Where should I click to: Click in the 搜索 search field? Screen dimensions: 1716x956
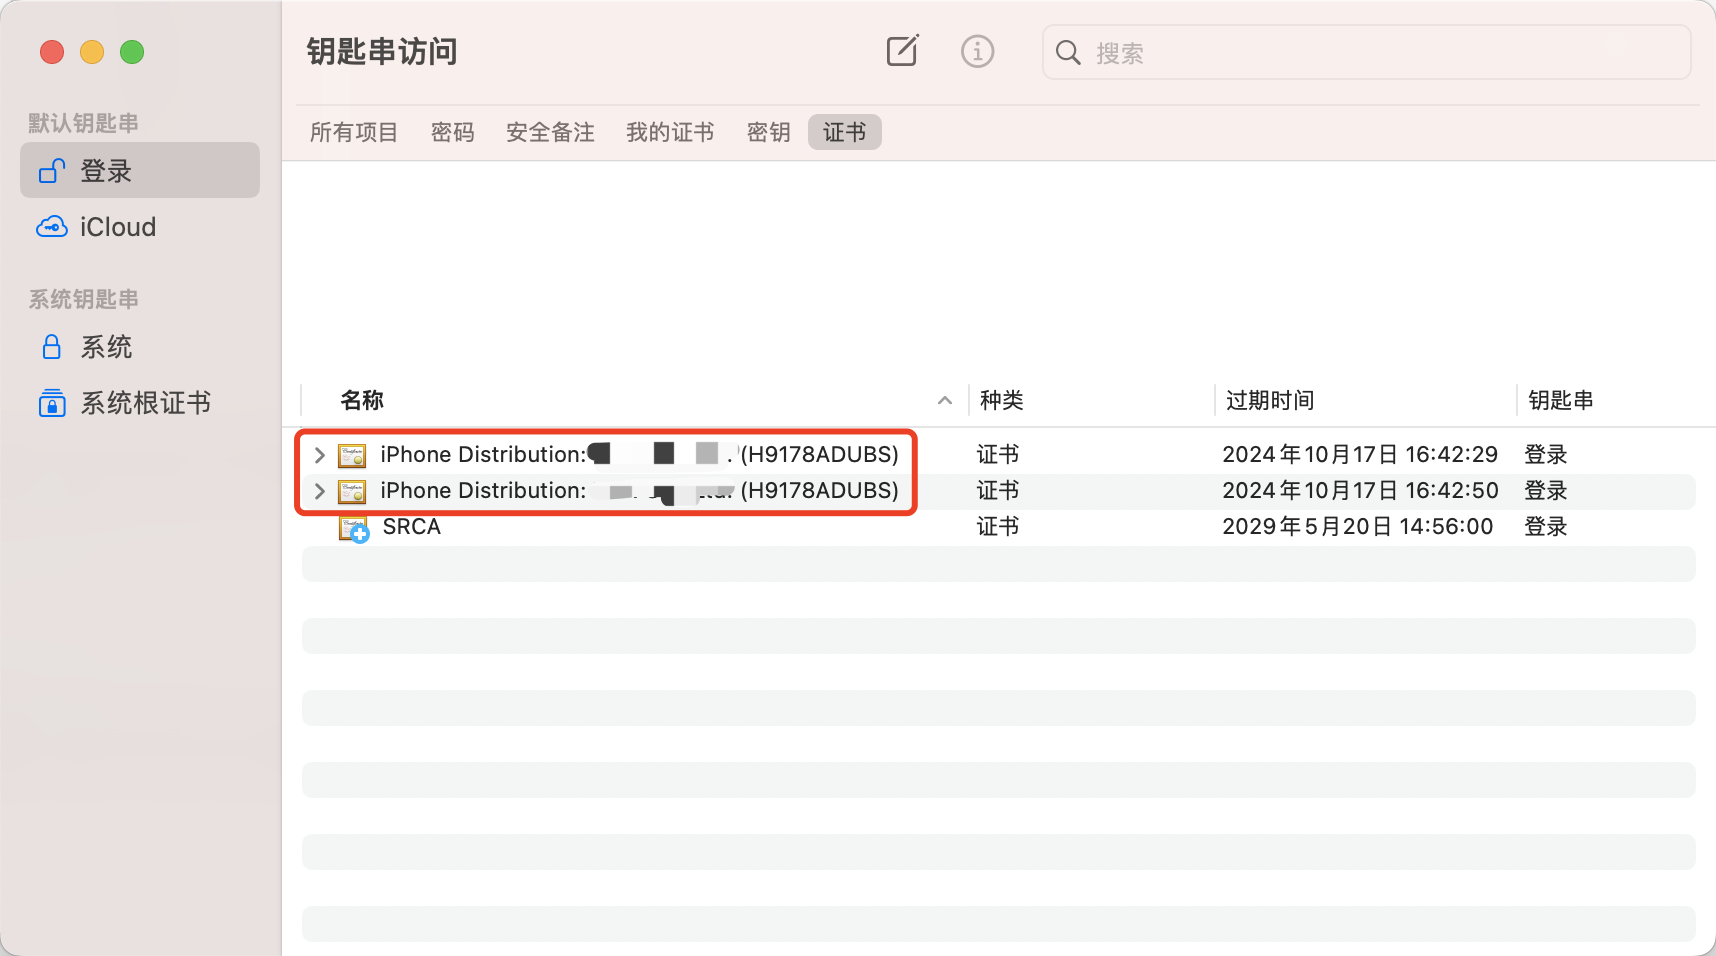tap(1367, 53)
